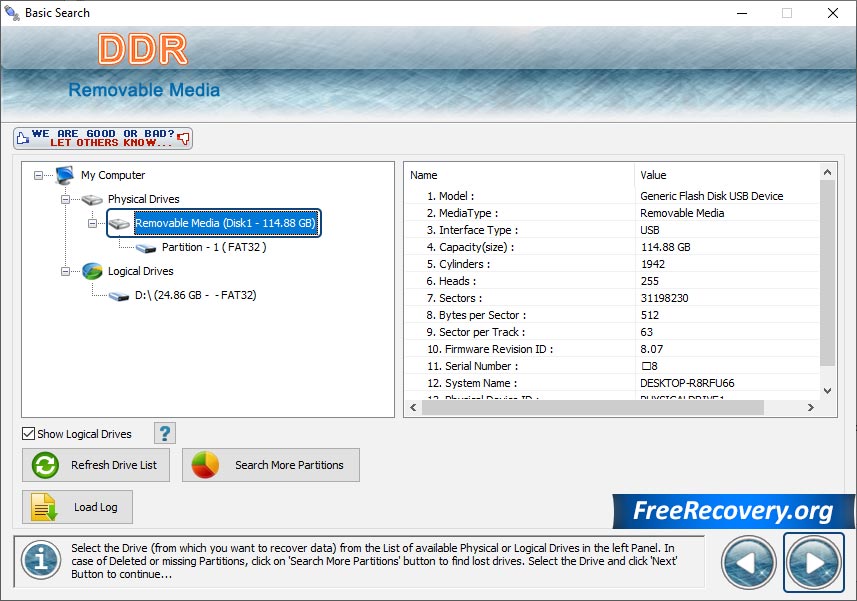The width and height of the screenshot is (857, 601).
Task: Click the round info icon
Action: [x=41, y=560]
